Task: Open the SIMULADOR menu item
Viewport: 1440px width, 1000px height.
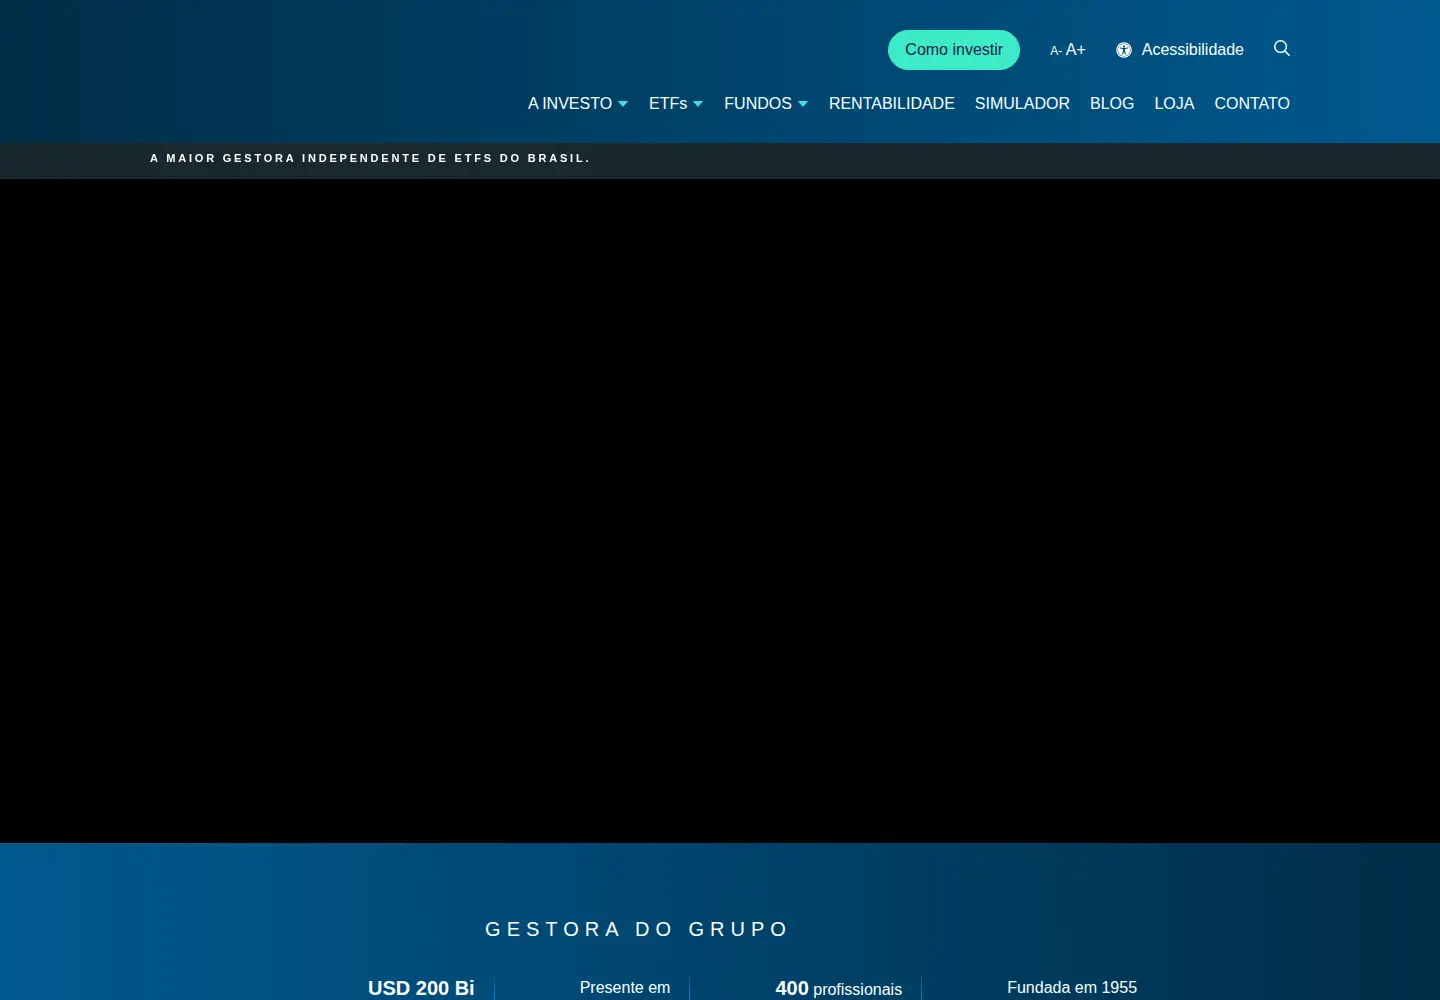Action: pyautogui.click(x=1022, y=103)
